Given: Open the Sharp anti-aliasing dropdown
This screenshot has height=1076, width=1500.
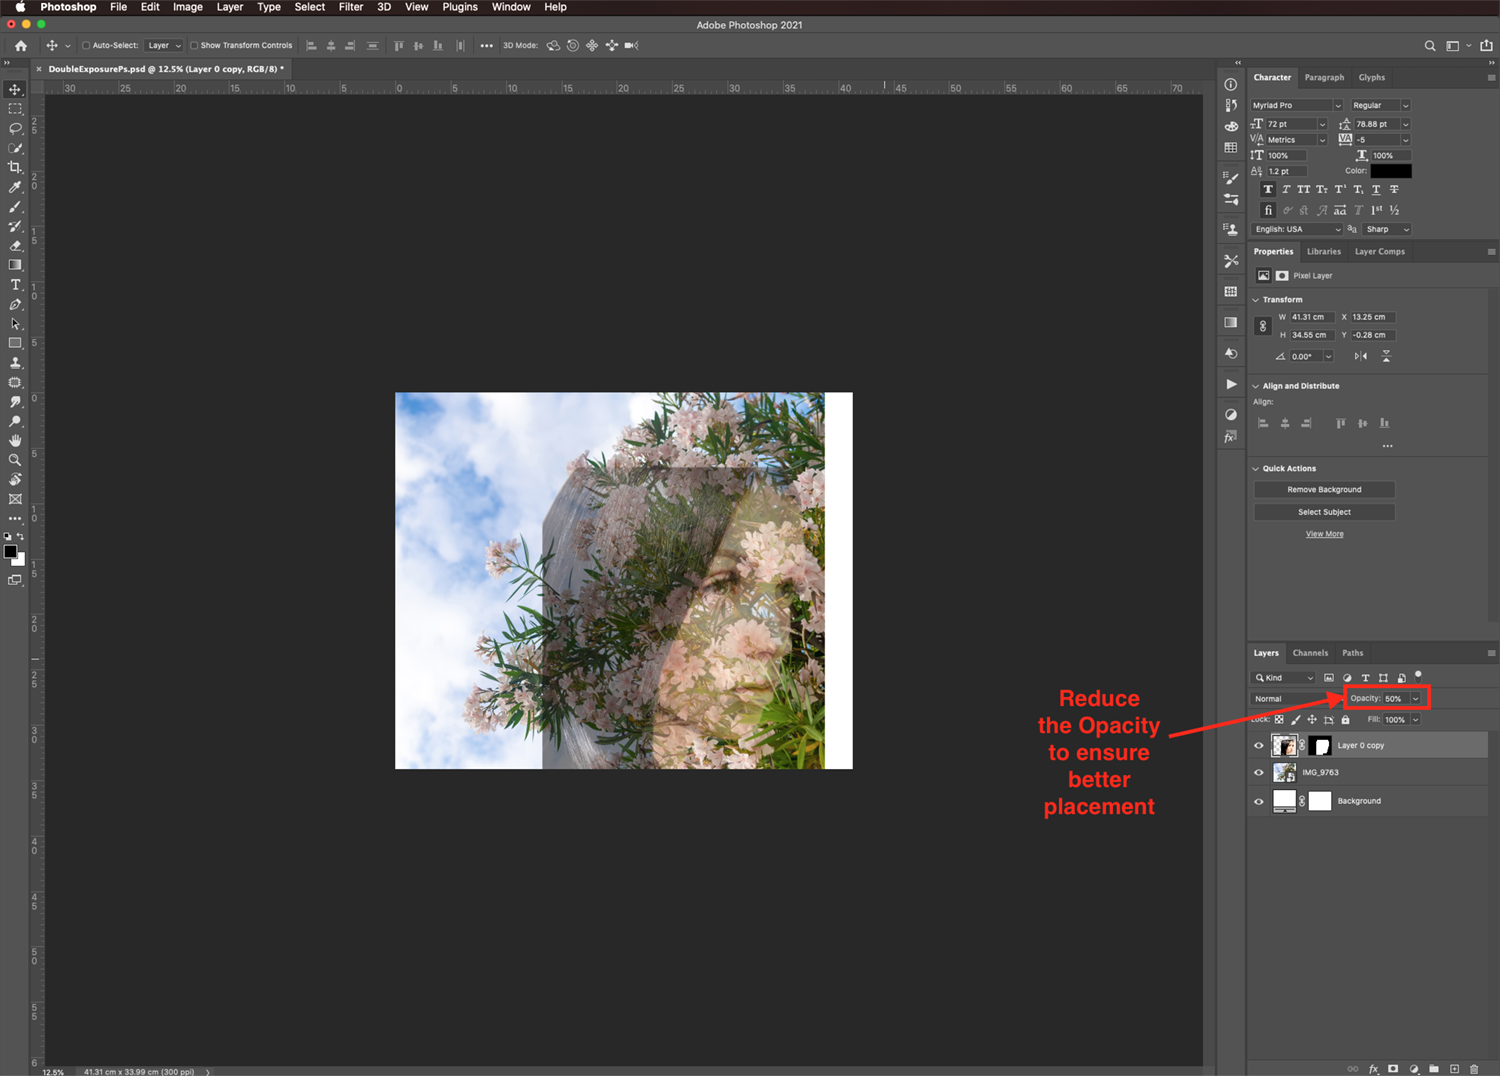Looking at the screenshot, I should coord(1387,229).
